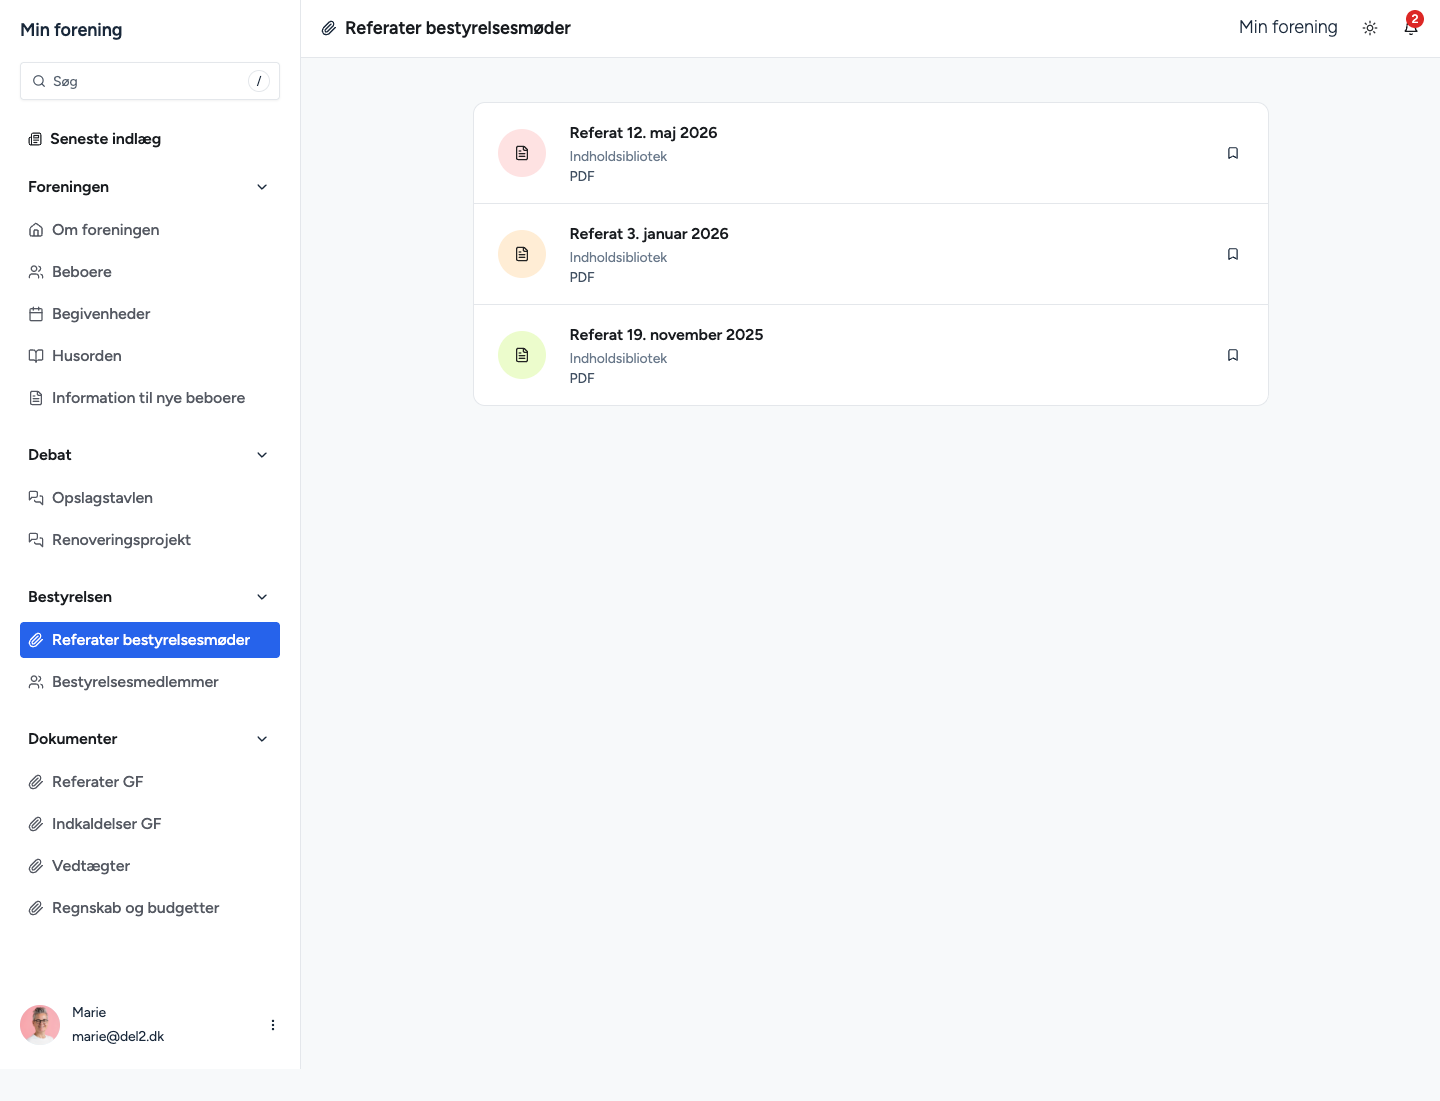Open Referat 12. maj 2026 title
The image size is (1440, 1101).
click(643, 133)
